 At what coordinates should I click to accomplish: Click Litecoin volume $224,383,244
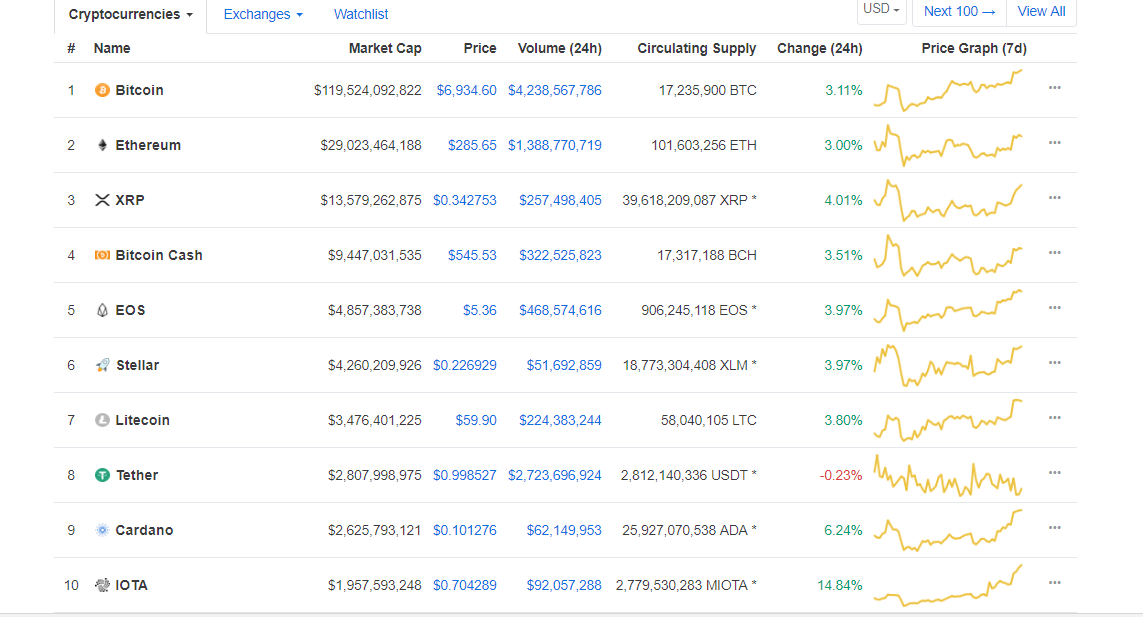click(561, 420)
